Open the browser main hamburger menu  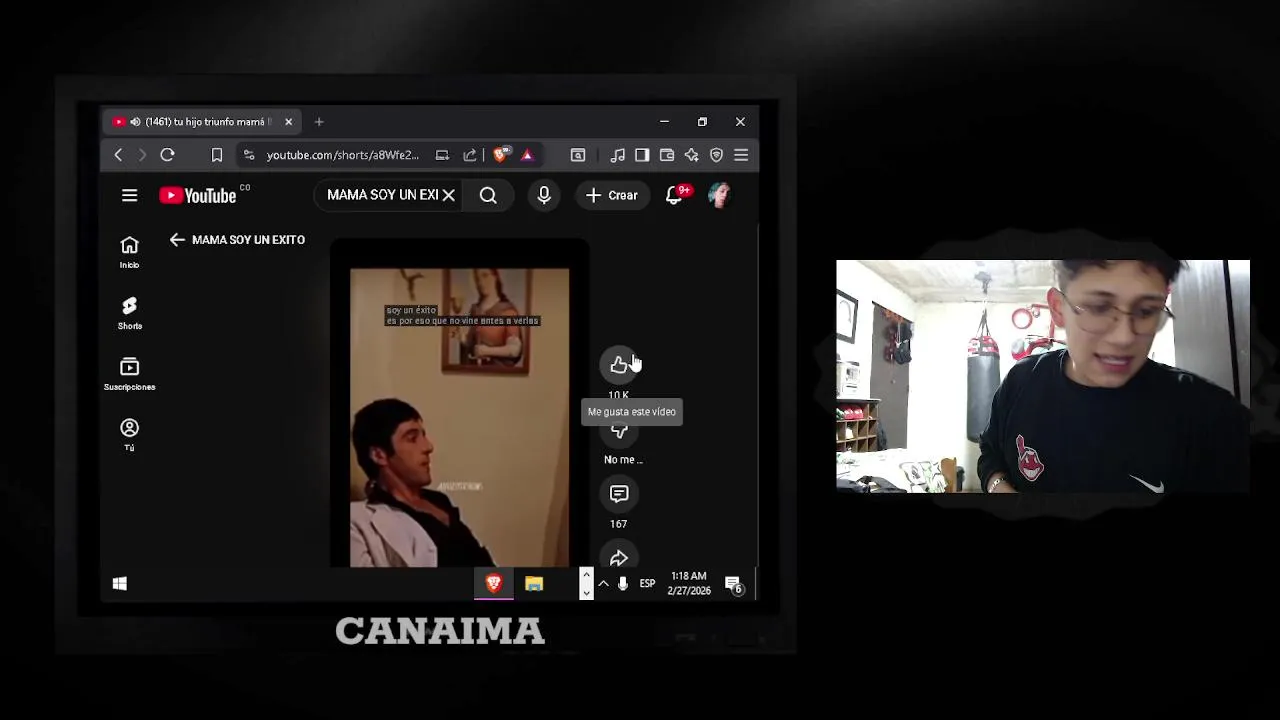tap(741, 155)
